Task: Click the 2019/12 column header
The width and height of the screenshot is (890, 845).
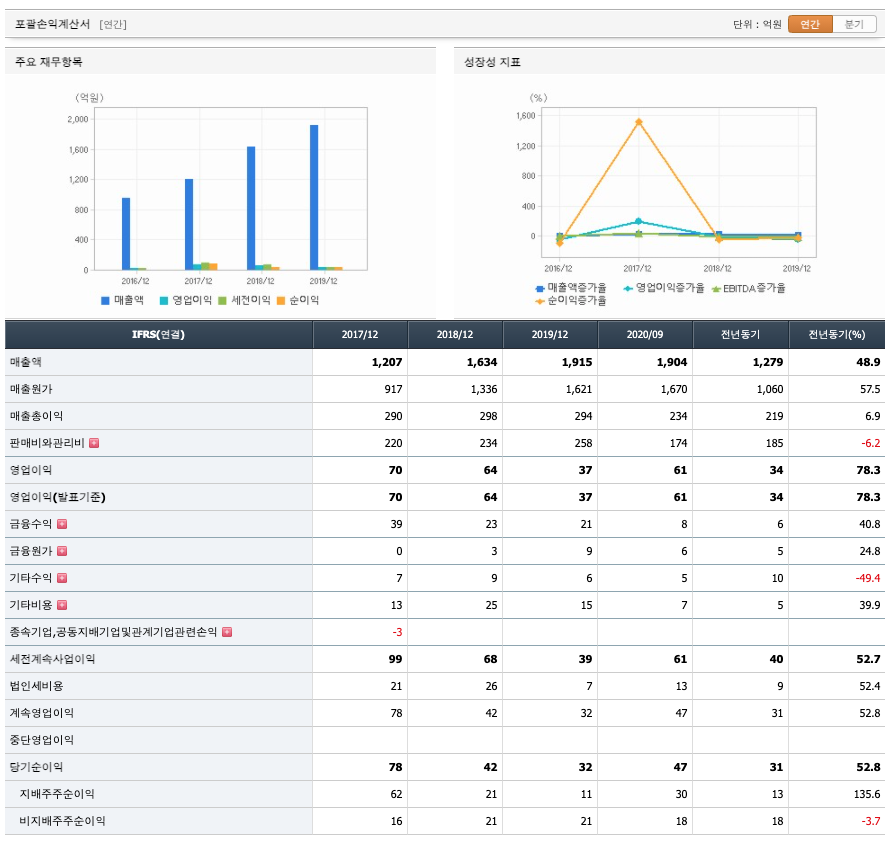Action: [x=549, y=335]
